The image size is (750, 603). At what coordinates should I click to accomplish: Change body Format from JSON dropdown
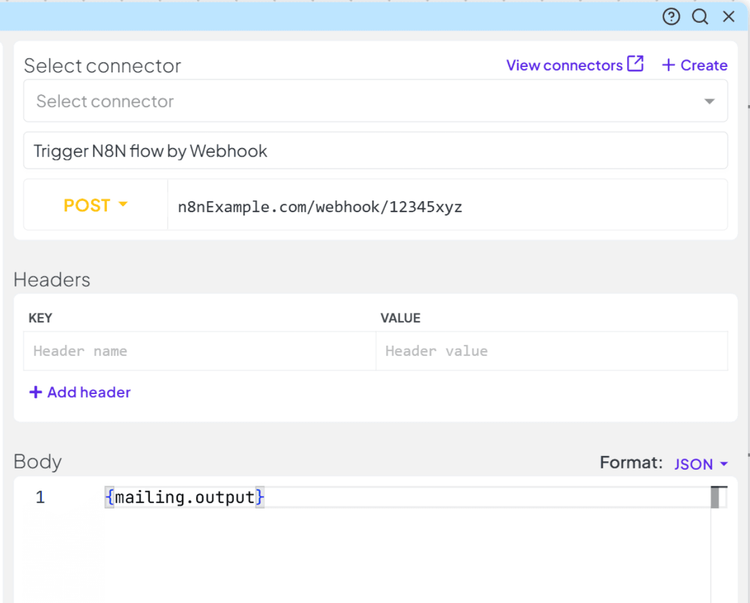pyautogui.click(x=701, y=463)
